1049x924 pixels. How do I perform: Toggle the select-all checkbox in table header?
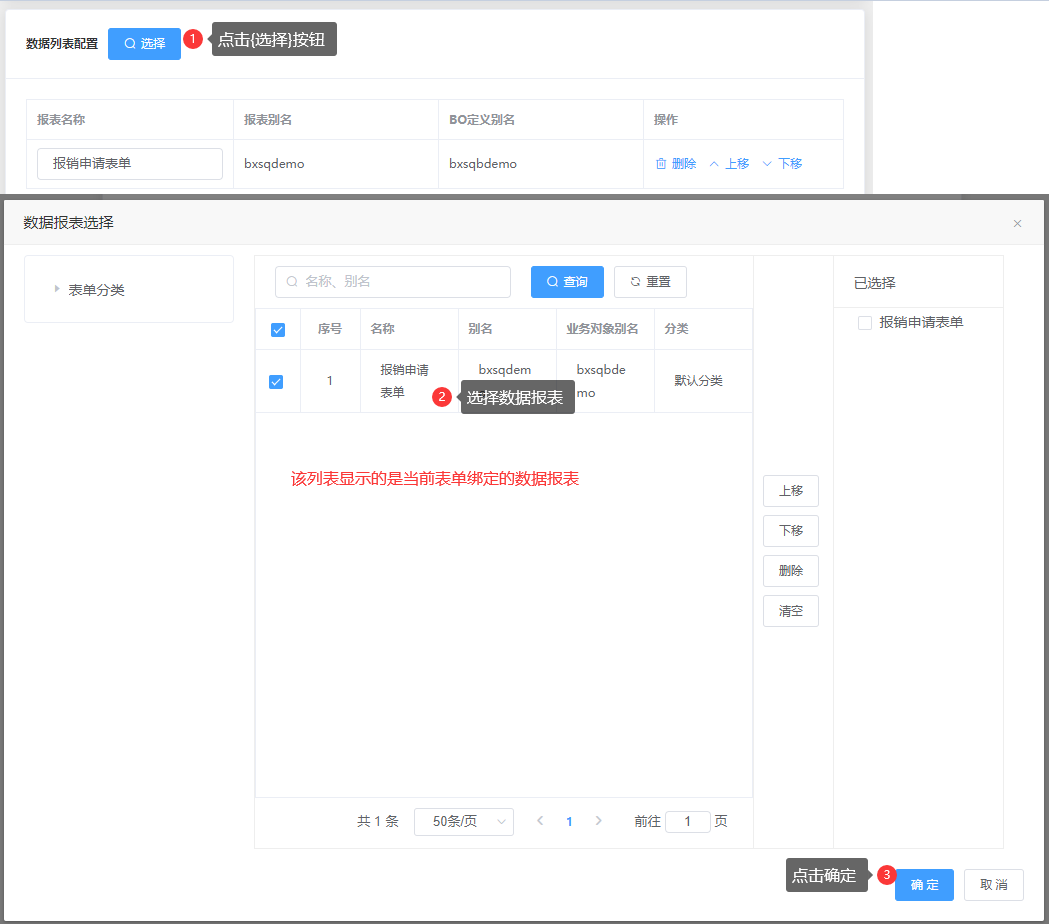pos(278,330)
